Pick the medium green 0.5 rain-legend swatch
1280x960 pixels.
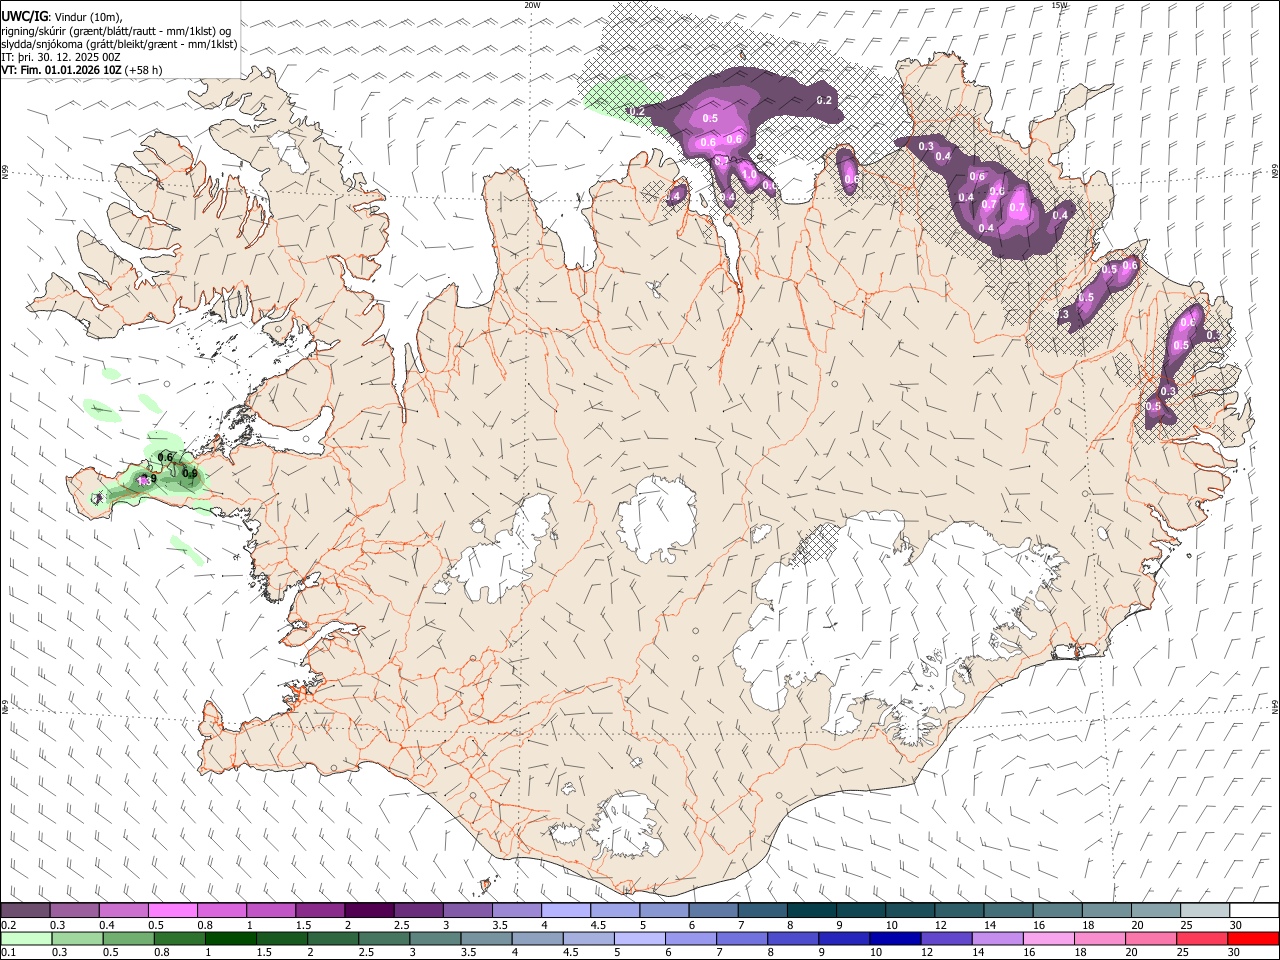[x=128, y=938]
